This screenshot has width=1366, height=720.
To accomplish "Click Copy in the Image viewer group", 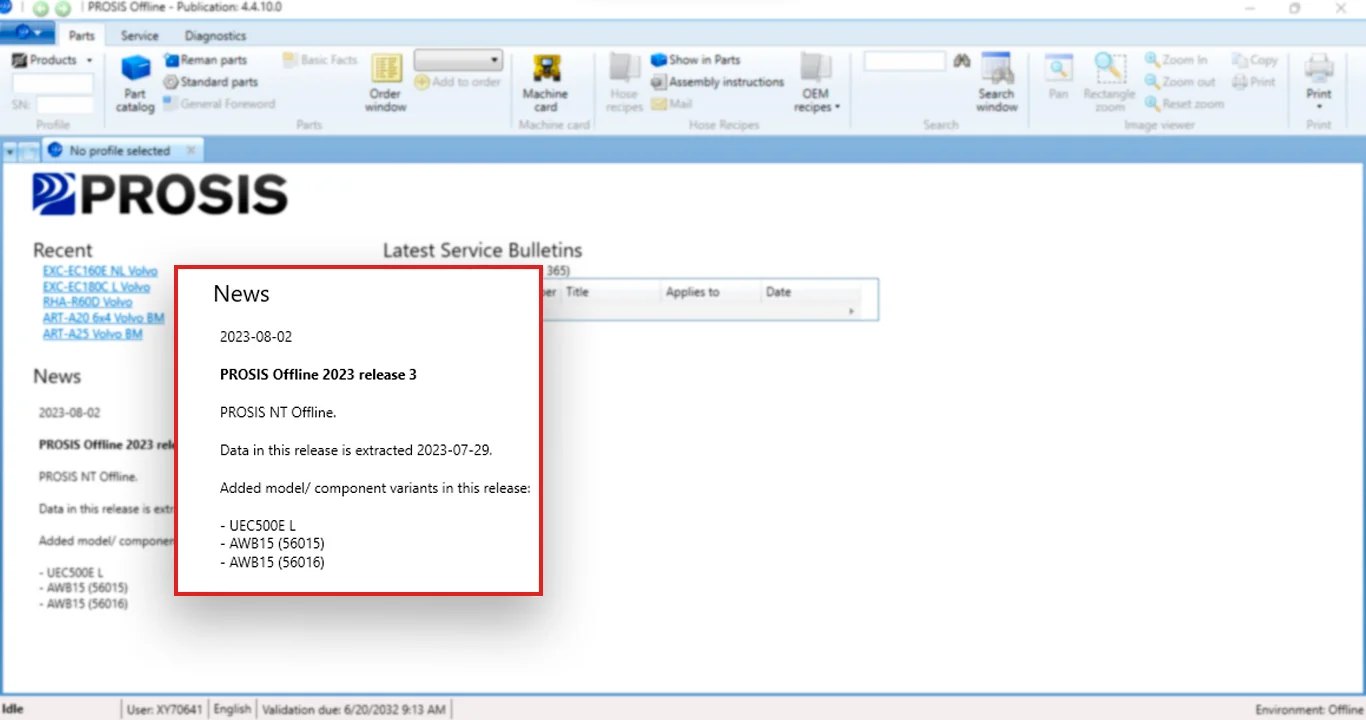I will [x=1255, y=61].
